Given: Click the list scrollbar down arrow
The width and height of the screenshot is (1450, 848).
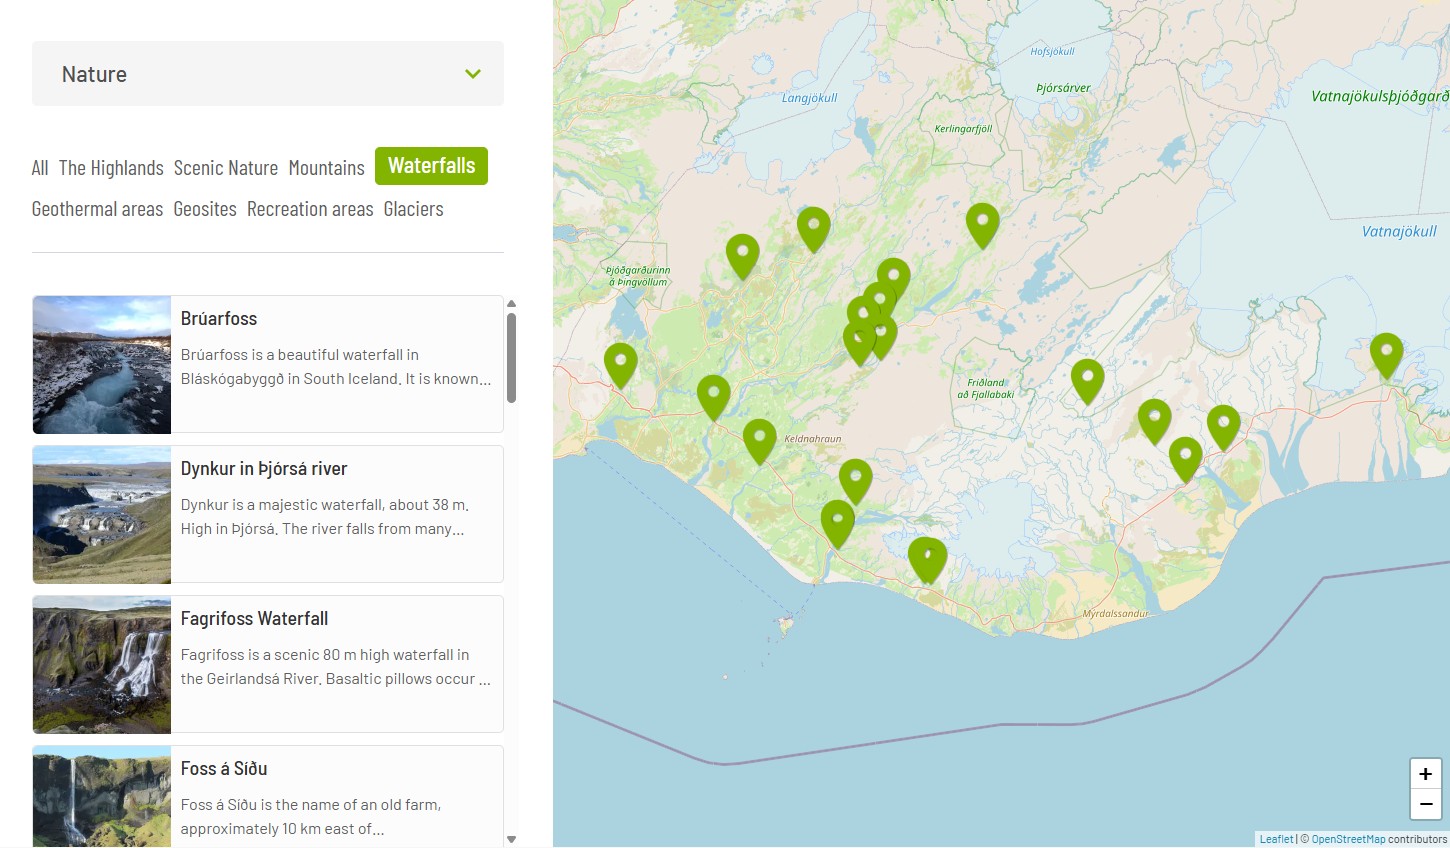Looking at the screenshot, I should pos(512,839).
